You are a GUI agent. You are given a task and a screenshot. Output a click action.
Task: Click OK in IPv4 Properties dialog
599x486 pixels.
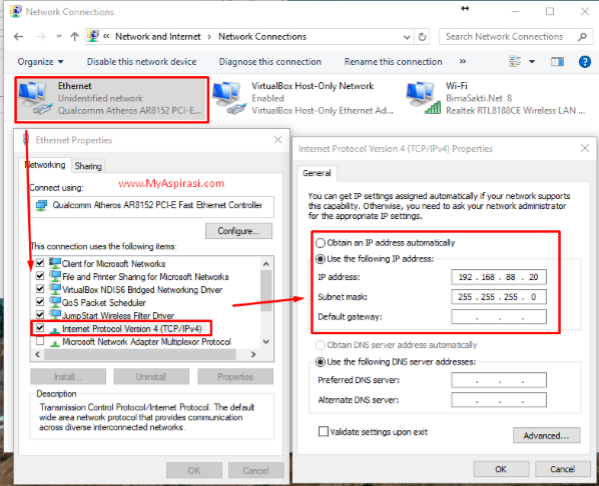point(501,469)
